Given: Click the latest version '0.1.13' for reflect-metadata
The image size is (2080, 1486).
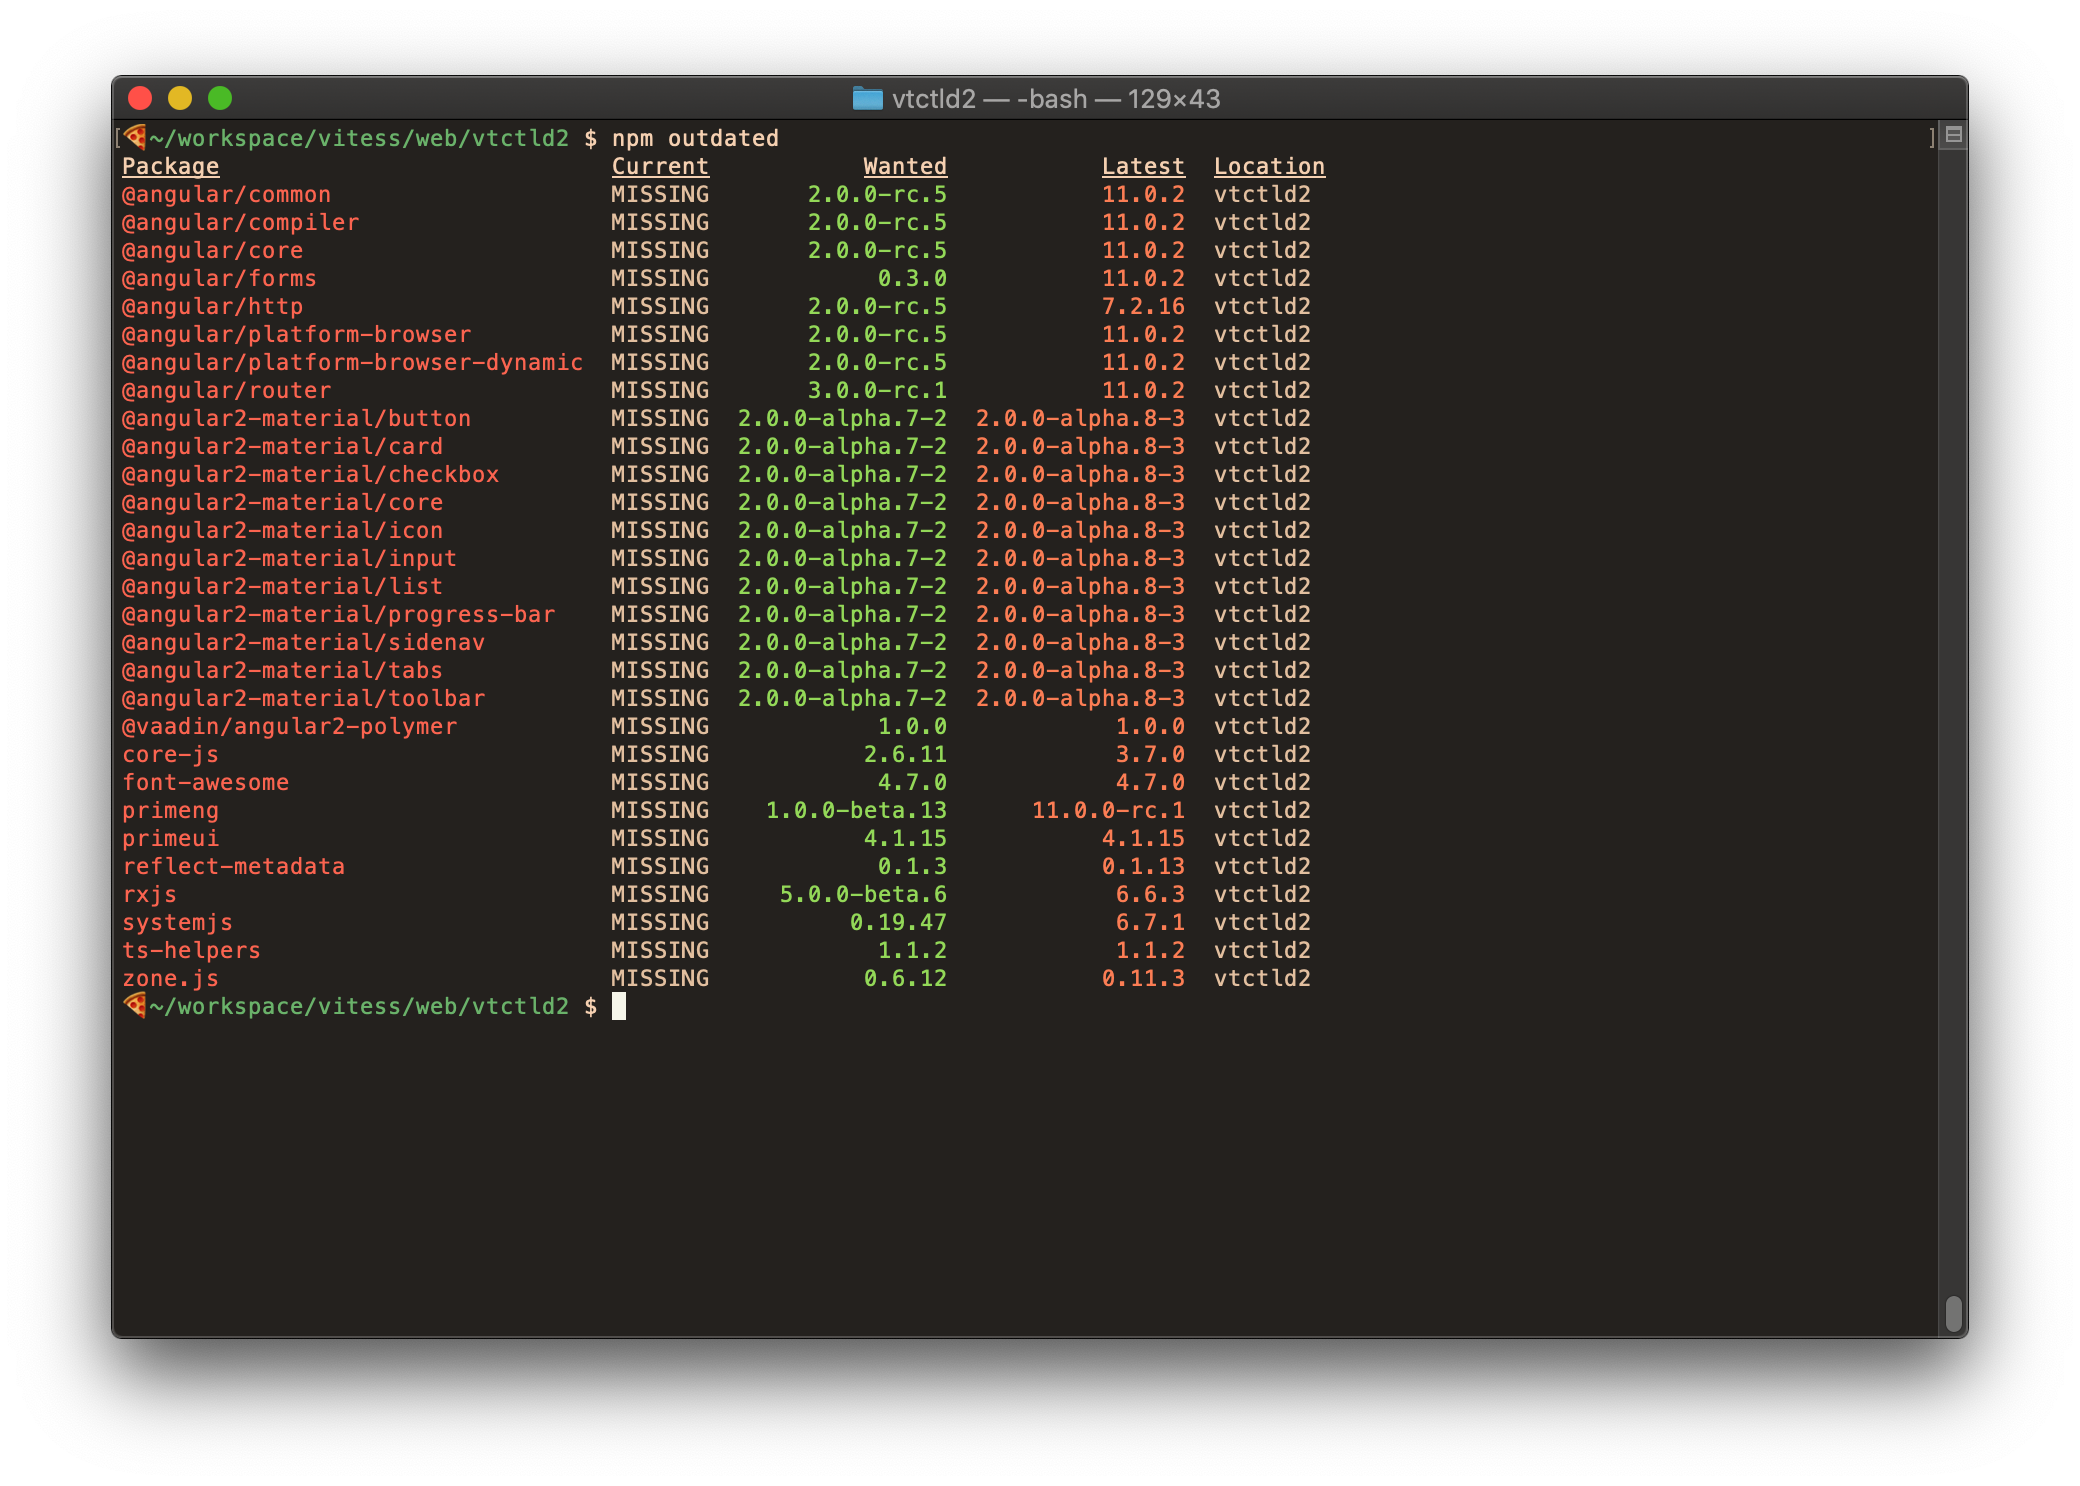Looking at the screenshot, I should coord(1143,866).
